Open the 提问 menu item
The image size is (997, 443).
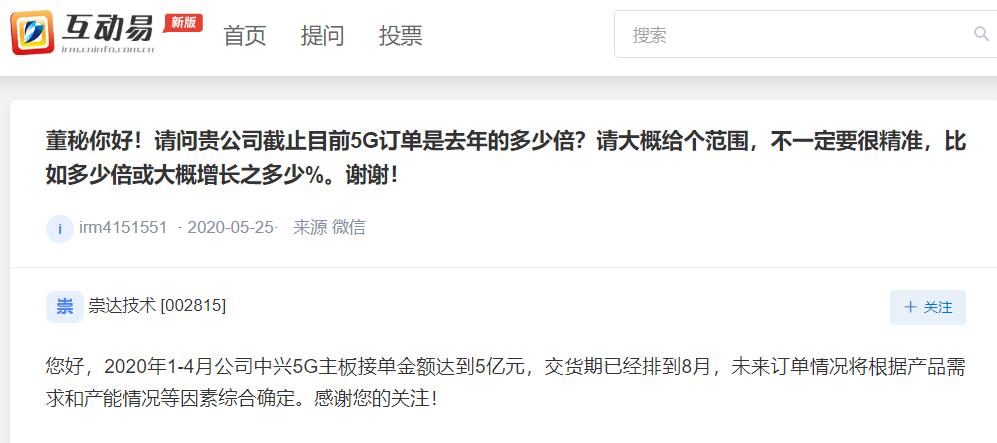coord(322,35)
